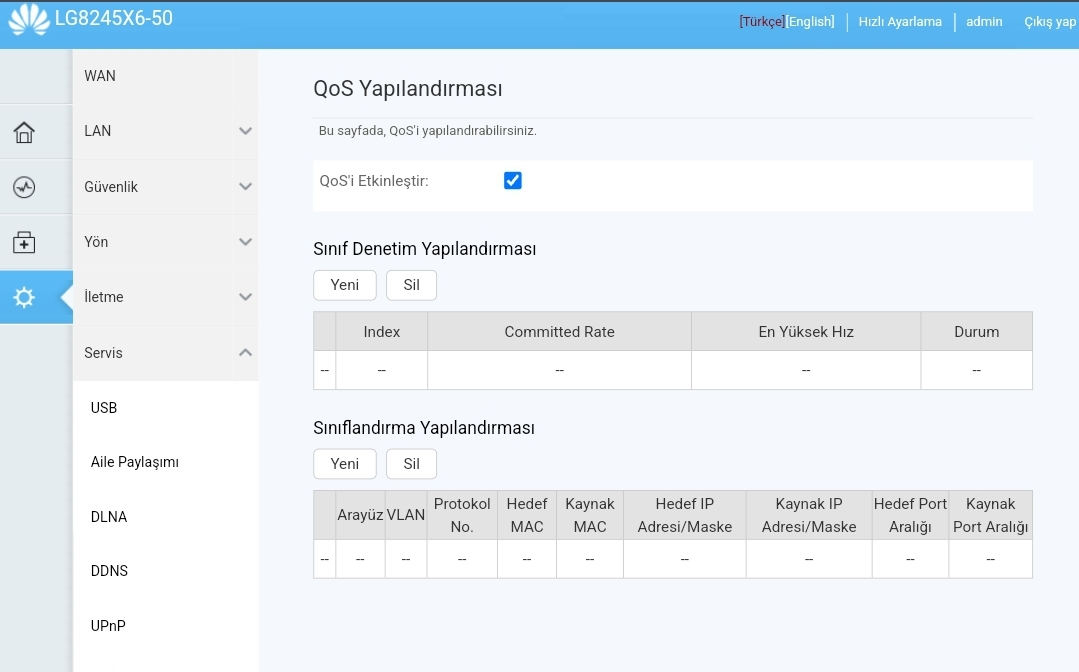
Task: Click Yeni under Sınıf Denetim Yapılandırması
Action: (345, 285)
